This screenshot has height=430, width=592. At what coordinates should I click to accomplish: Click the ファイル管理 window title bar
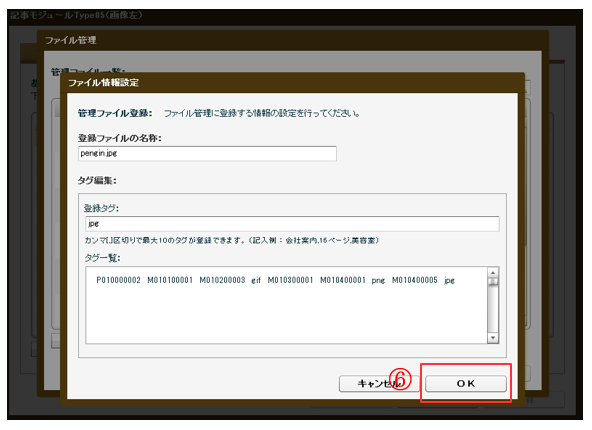pos(292,40)
